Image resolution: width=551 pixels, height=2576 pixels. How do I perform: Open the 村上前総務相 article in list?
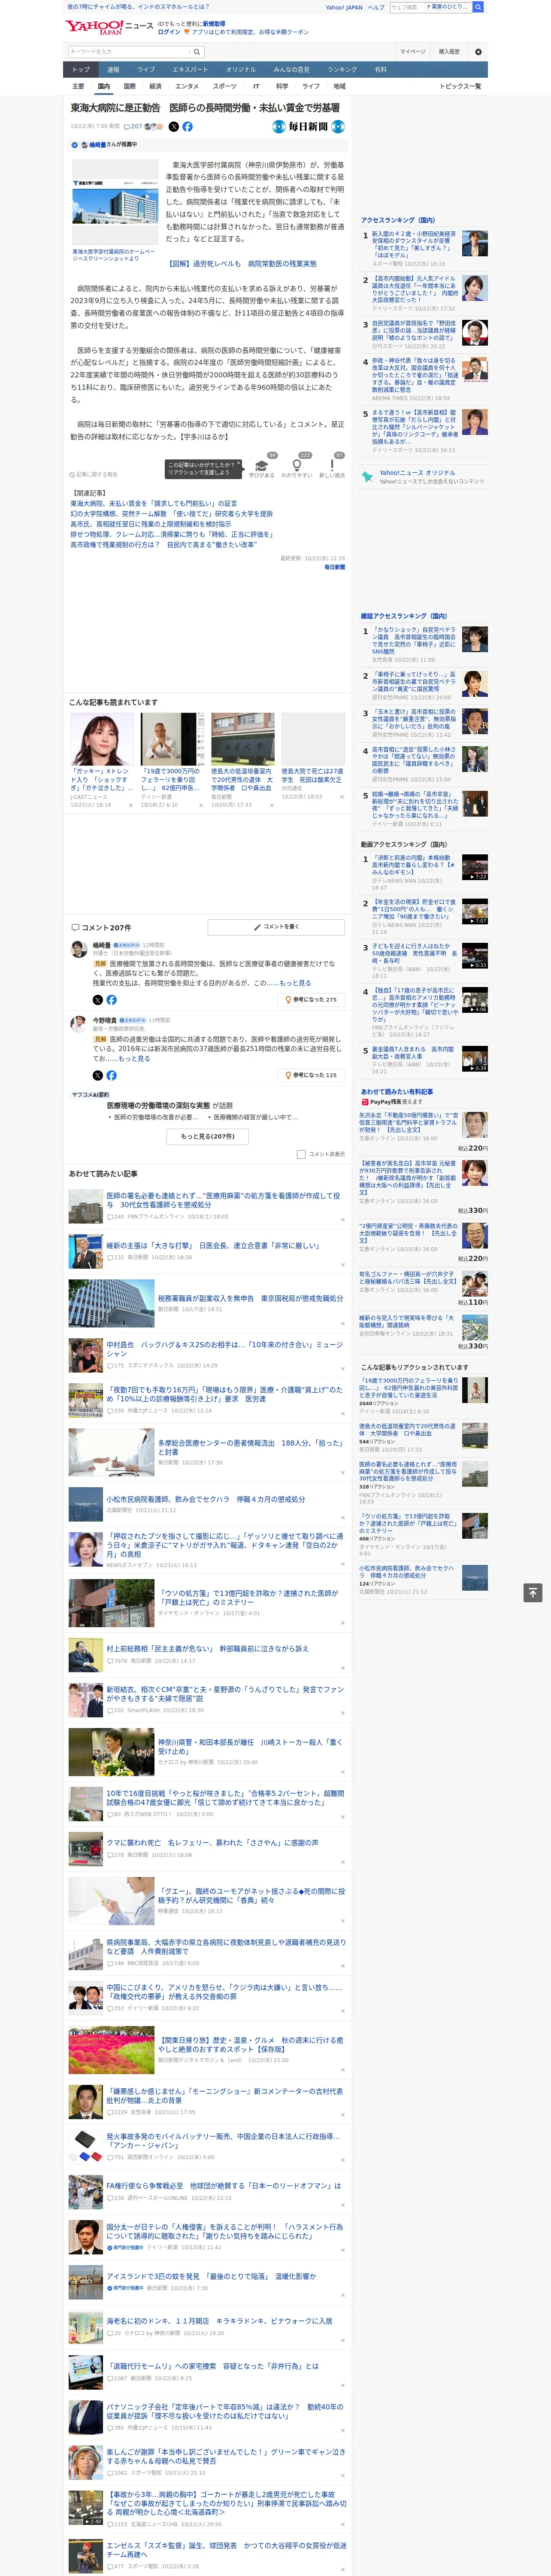[207, 1649]
